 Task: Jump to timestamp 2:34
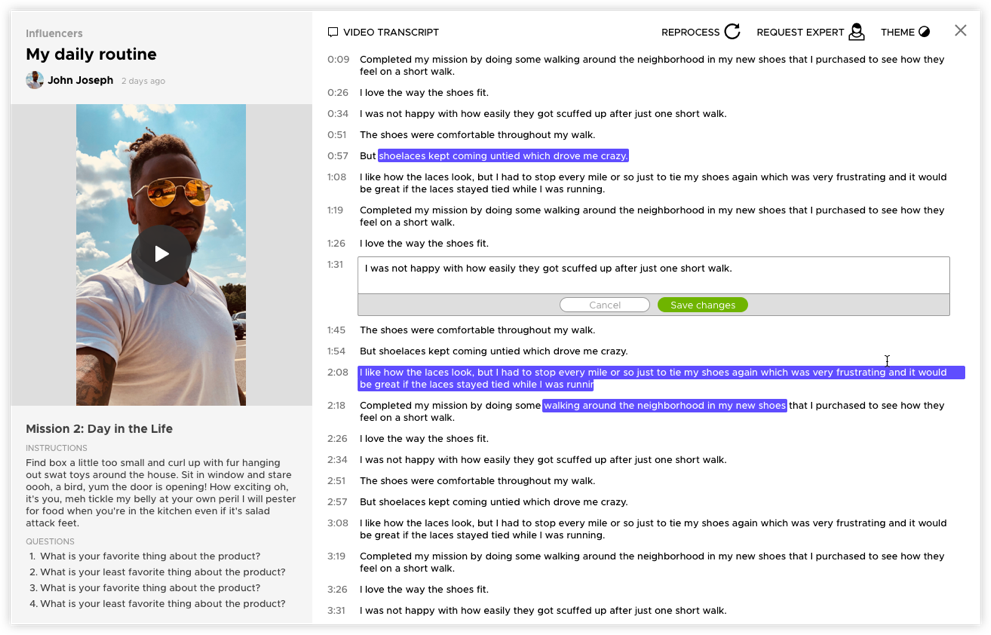click(337, 460)
